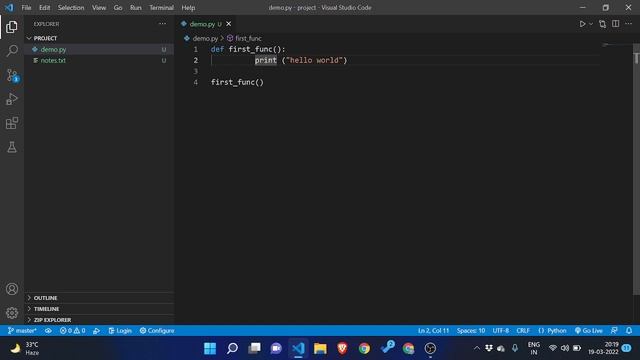This screenshot has width=640, height=360.
Task: Open notifications bell in status bar
Action: point(629,331)
